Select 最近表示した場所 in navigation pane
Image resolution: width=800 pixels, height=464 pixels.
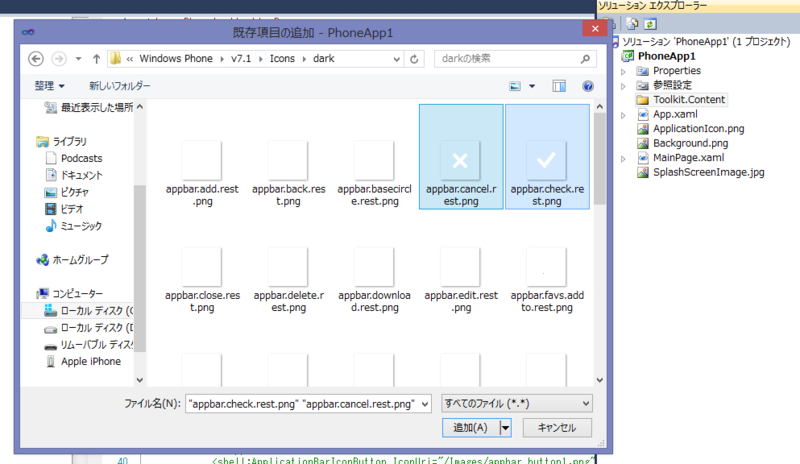click(x=88, y=107)
